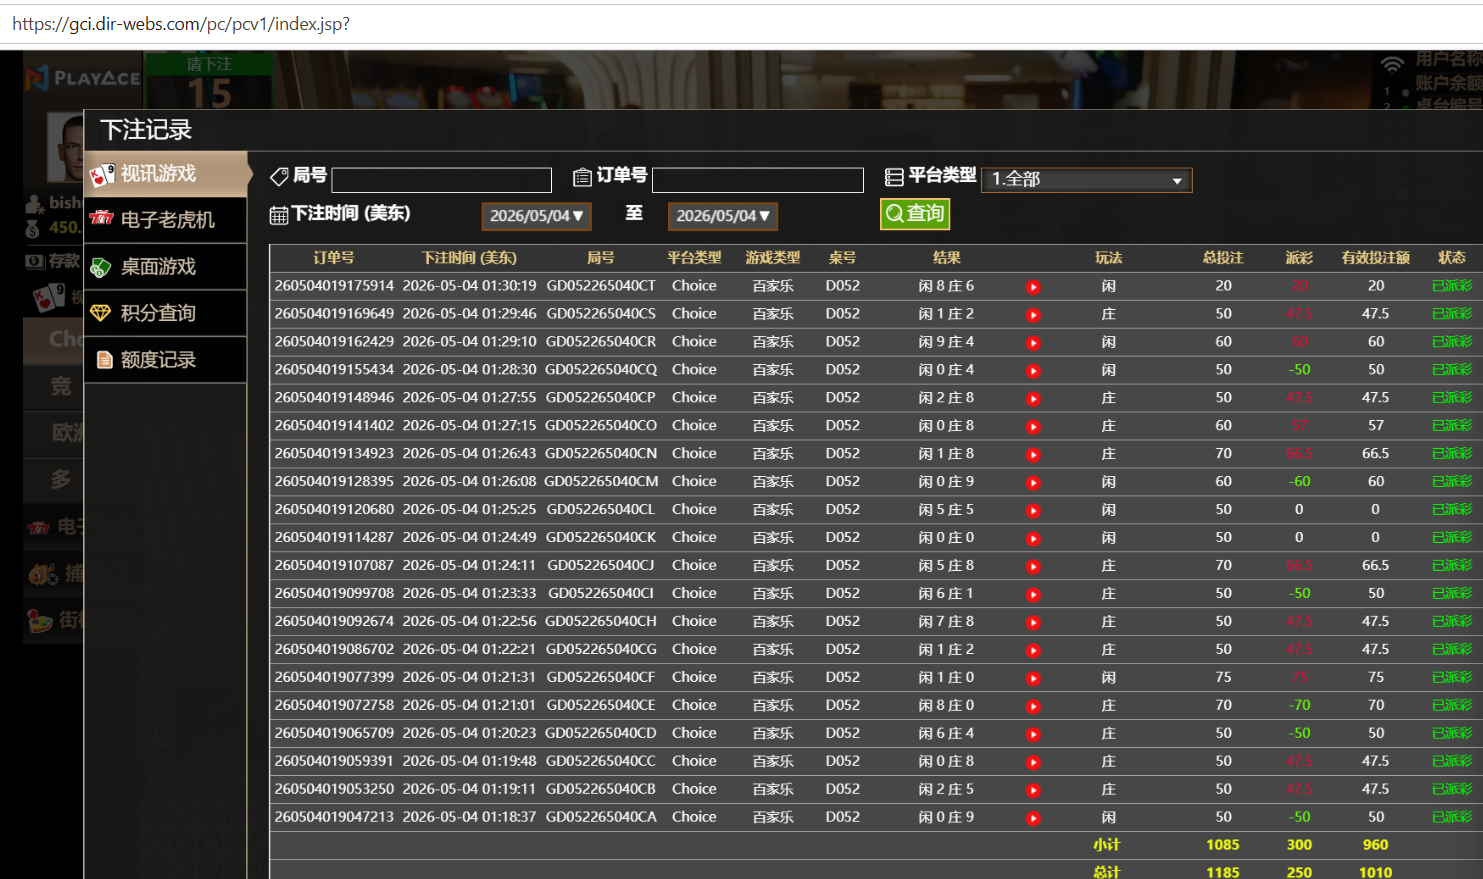Play video for order 260504019148946
This screenshot has width=1483, height=879.
(1033, 399)
